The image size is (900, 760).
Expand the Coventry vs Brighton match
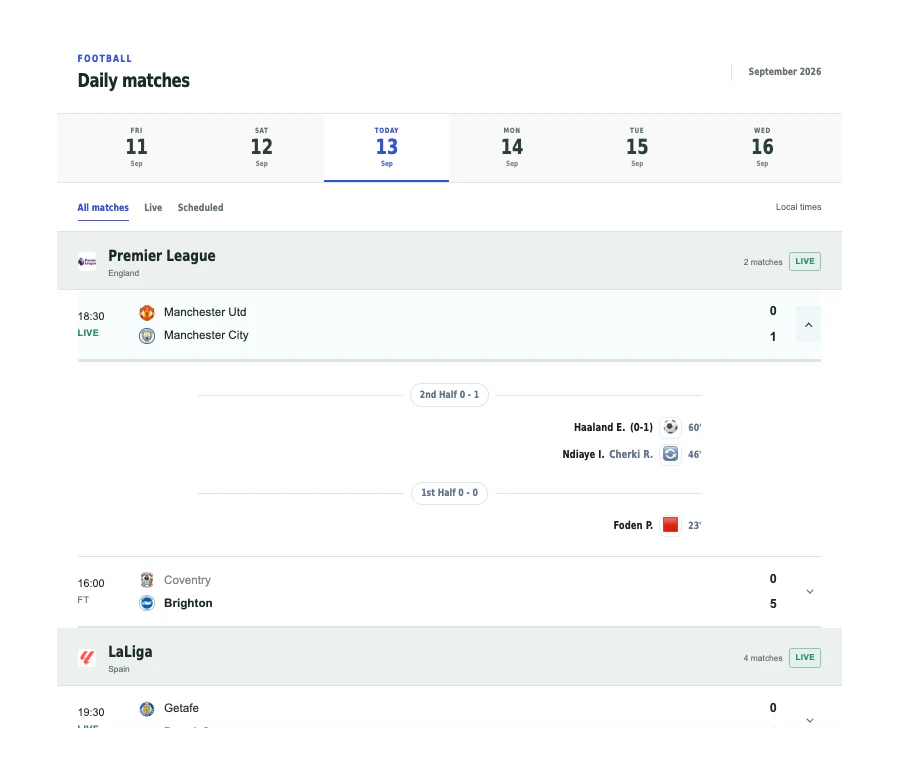(x=809, y=591)
